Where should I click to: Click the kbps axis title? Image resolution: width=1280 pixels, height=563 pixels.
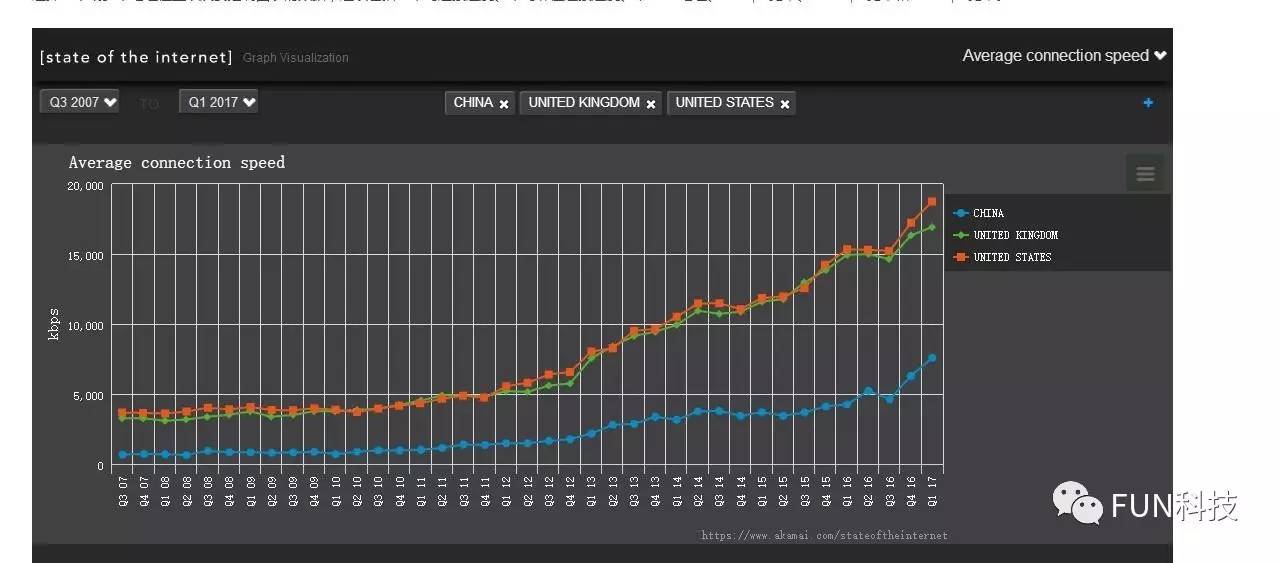[53, 324]
